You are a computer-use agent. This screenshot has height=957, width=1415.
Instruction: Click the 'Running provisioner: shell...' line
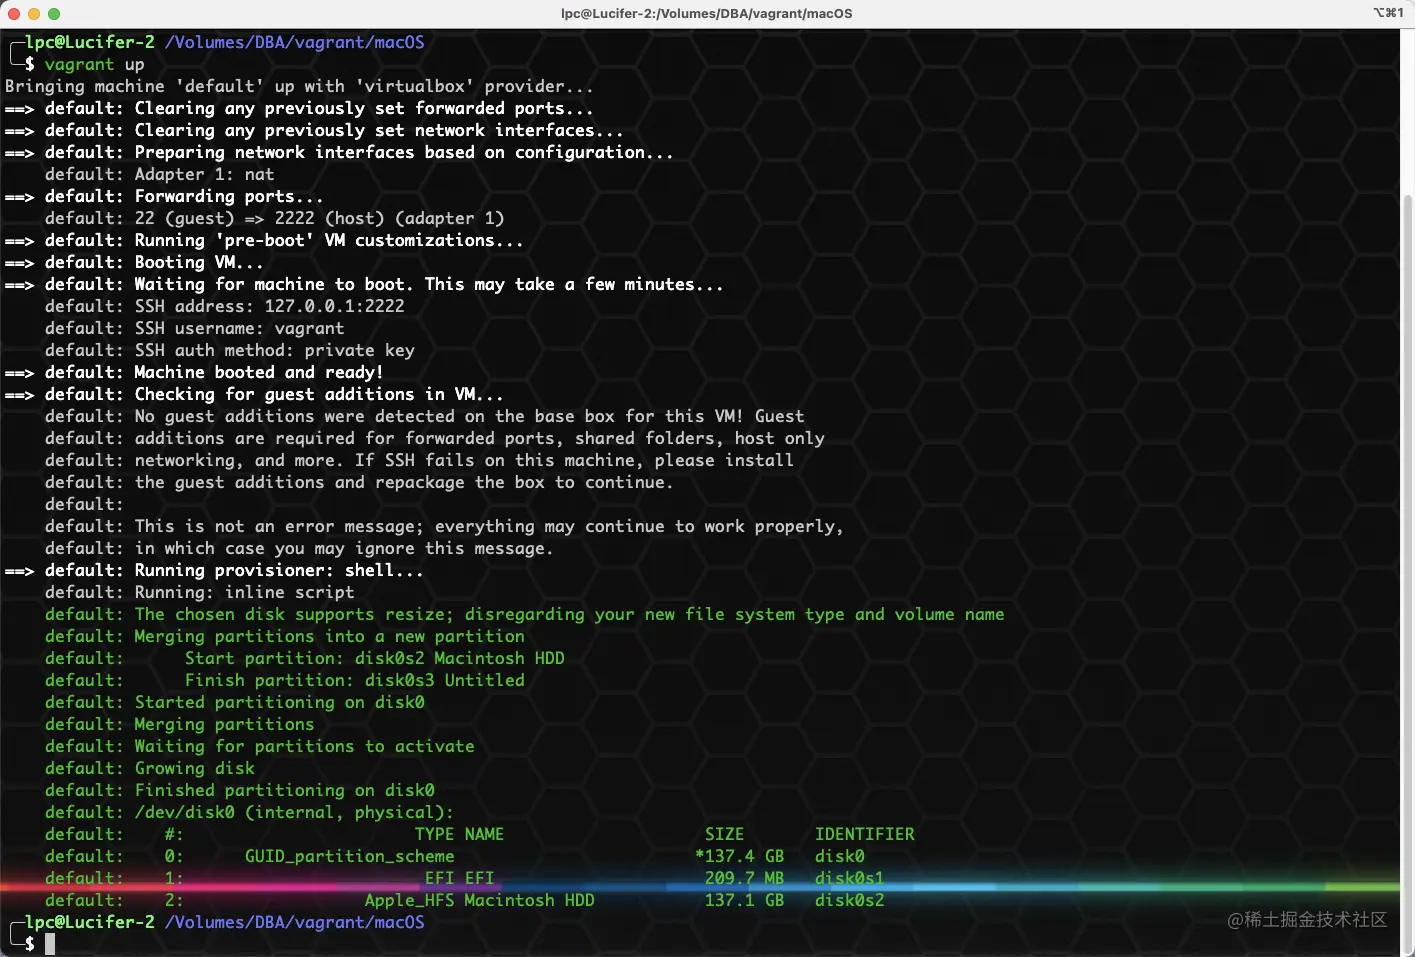[x=214, y=571]
